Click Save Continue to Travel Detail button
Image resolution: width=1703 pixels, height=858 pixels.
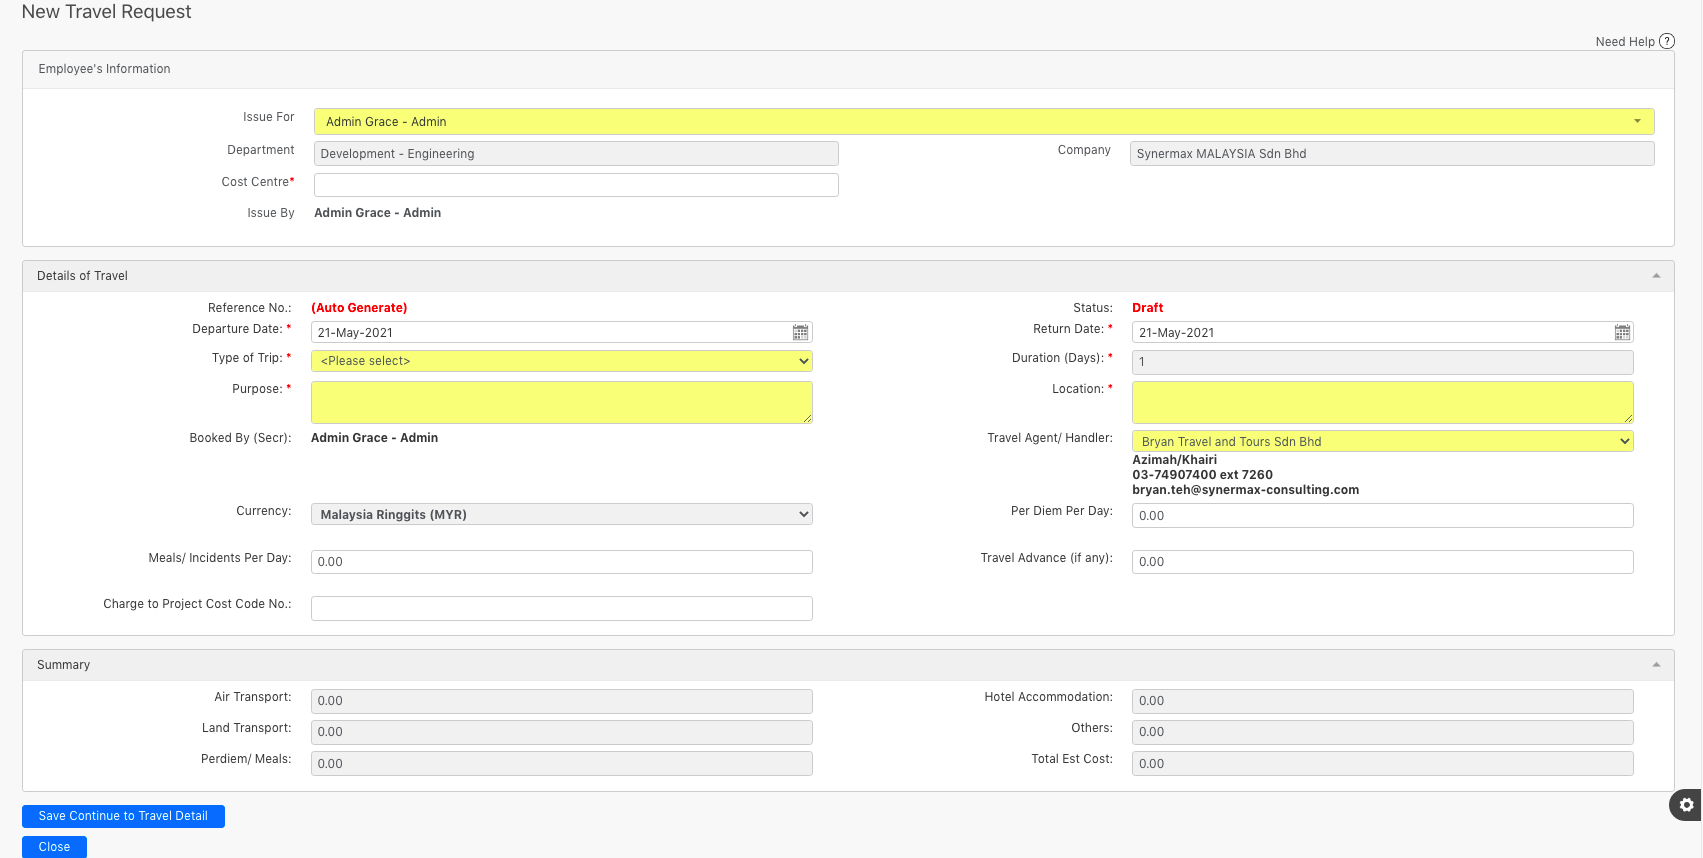[x=123, y=816]
